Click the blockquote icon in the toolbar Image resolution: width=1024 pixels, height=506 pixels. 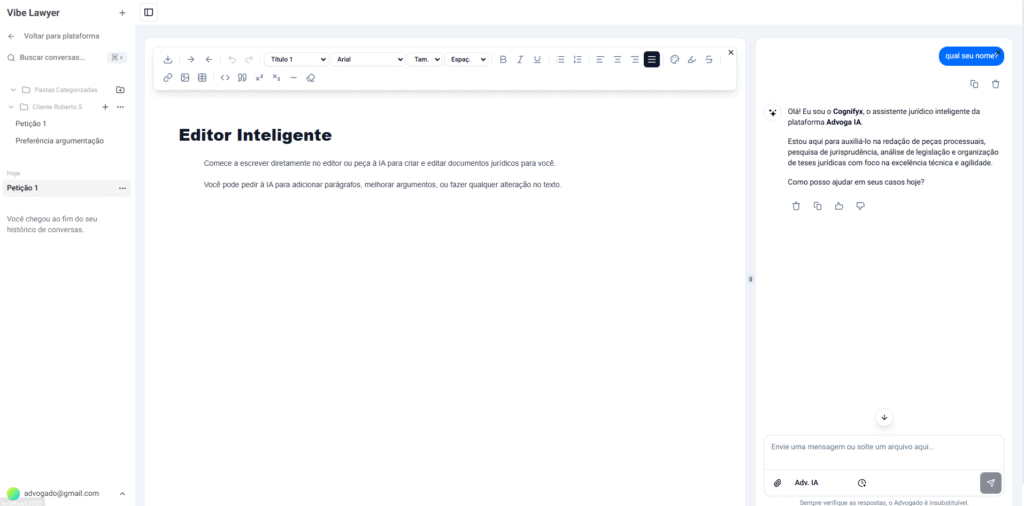[242, 78]
